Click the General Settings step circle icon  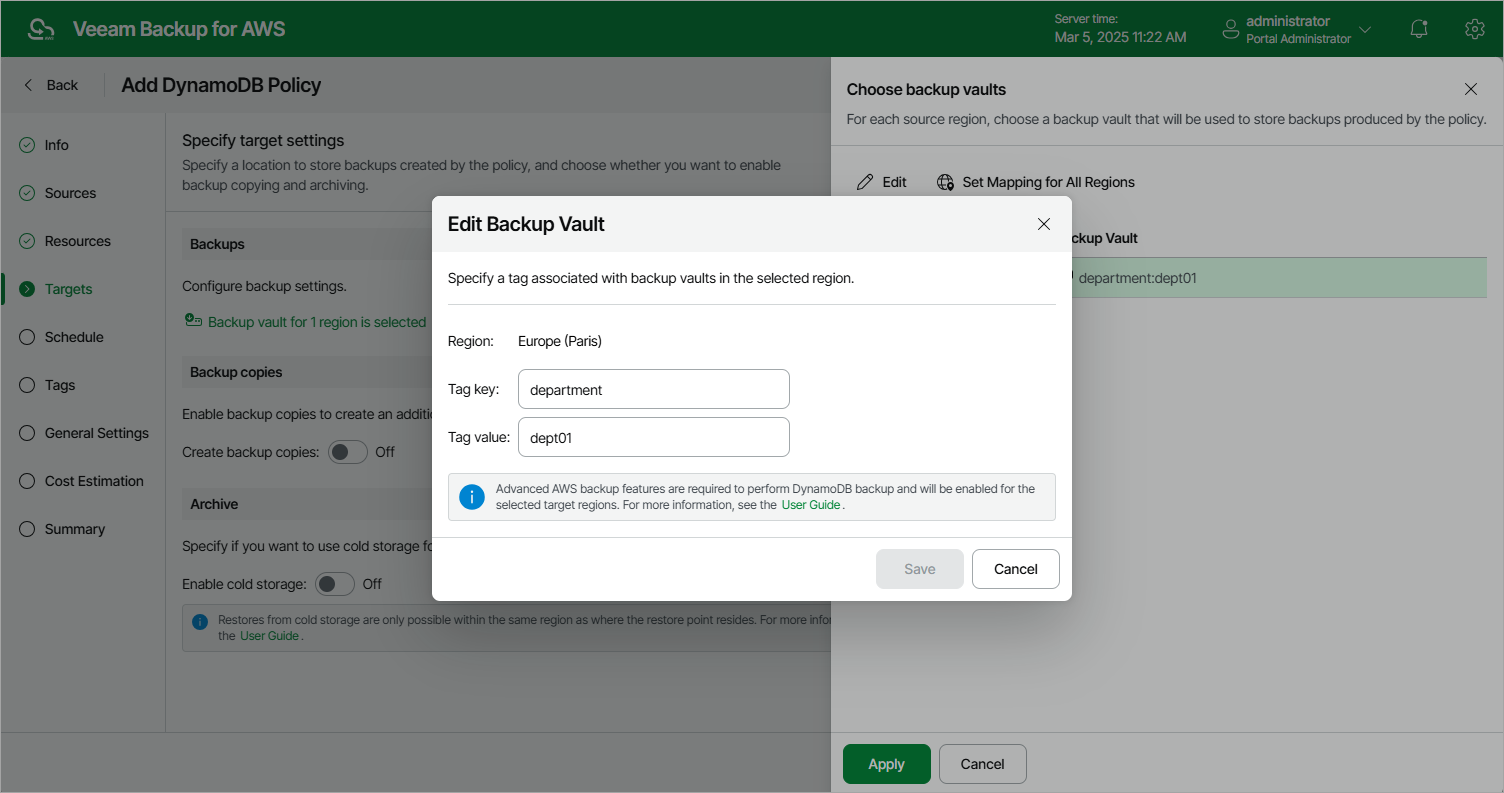click(x=27, y=433)
